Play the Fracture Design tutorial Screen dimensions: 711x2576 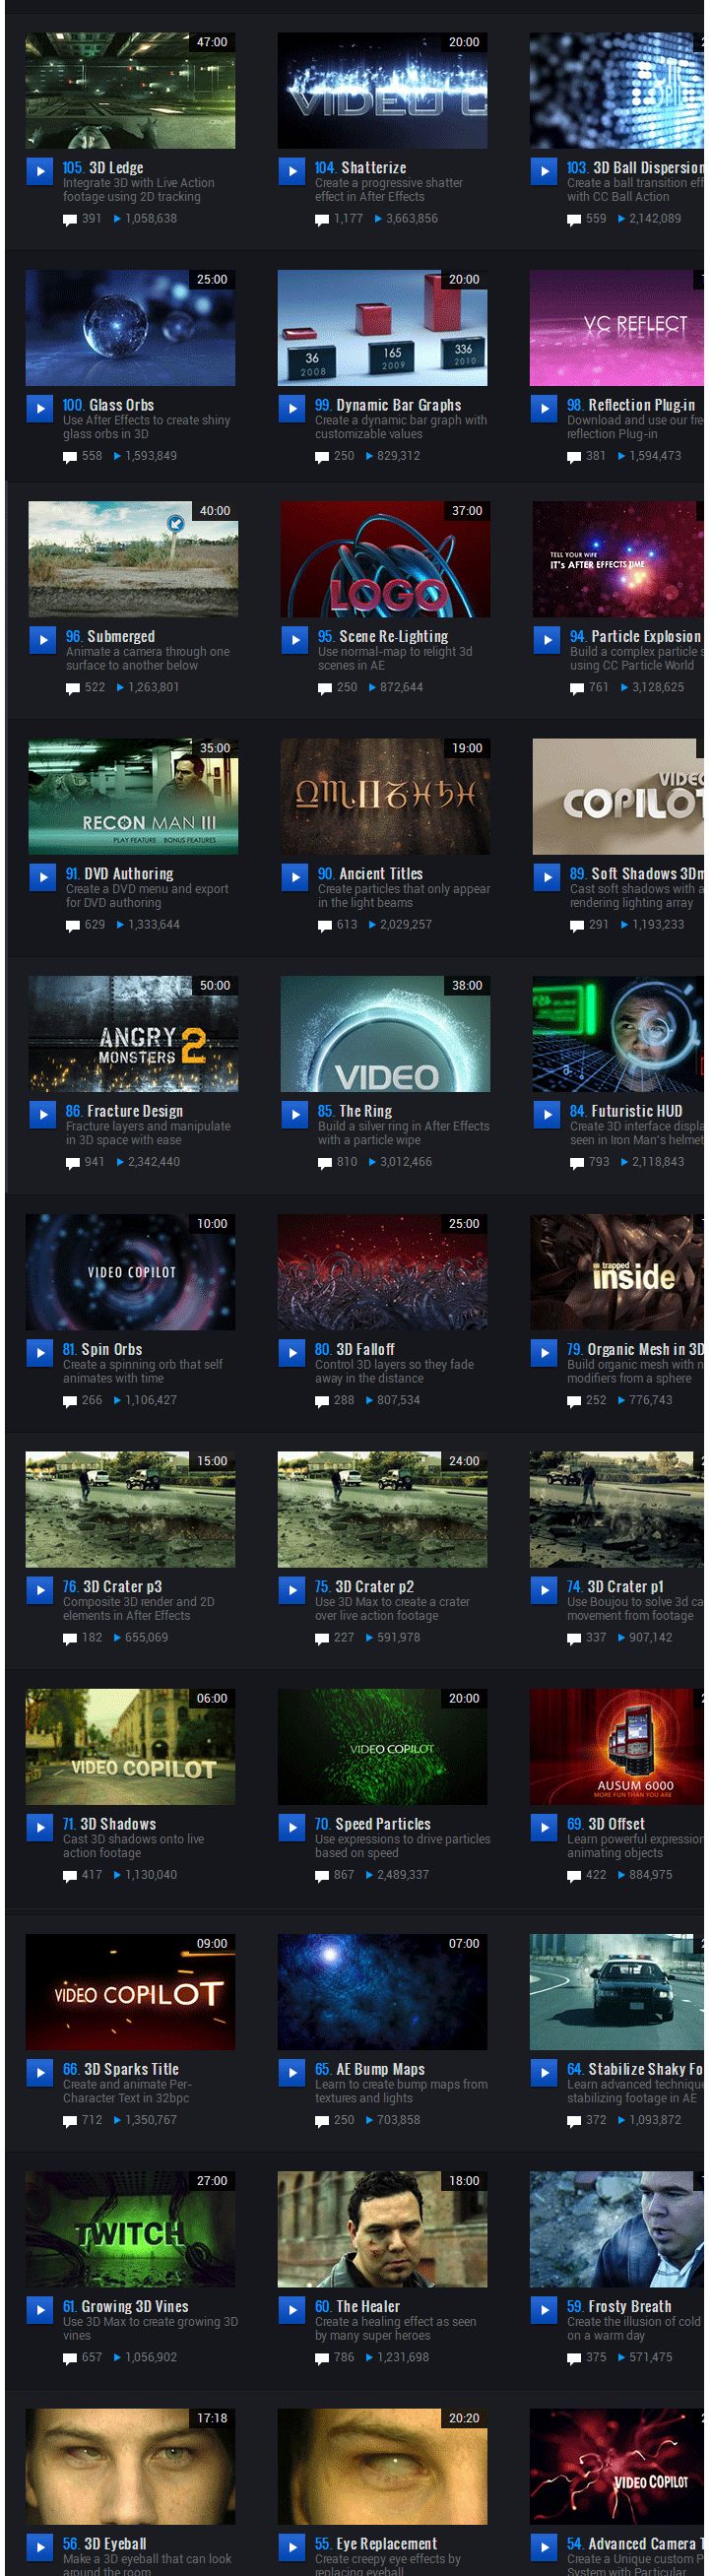point(42,1114)
